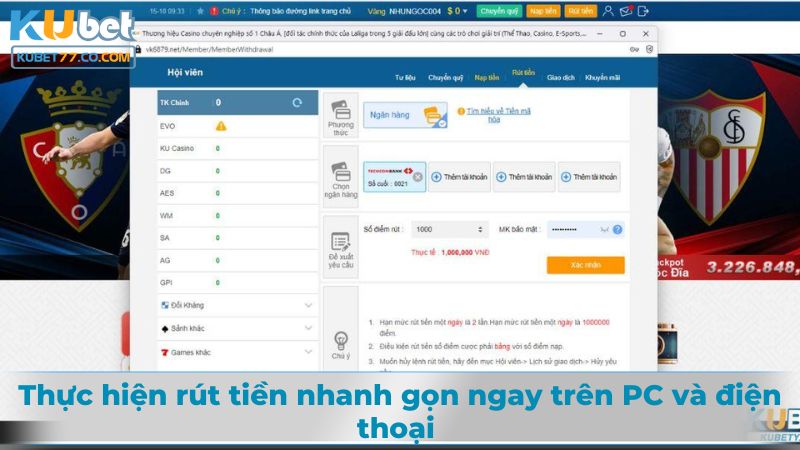The image size is (800, 450).
Task: Expand the Sảnh khác section
Action: tap(307, 328)
